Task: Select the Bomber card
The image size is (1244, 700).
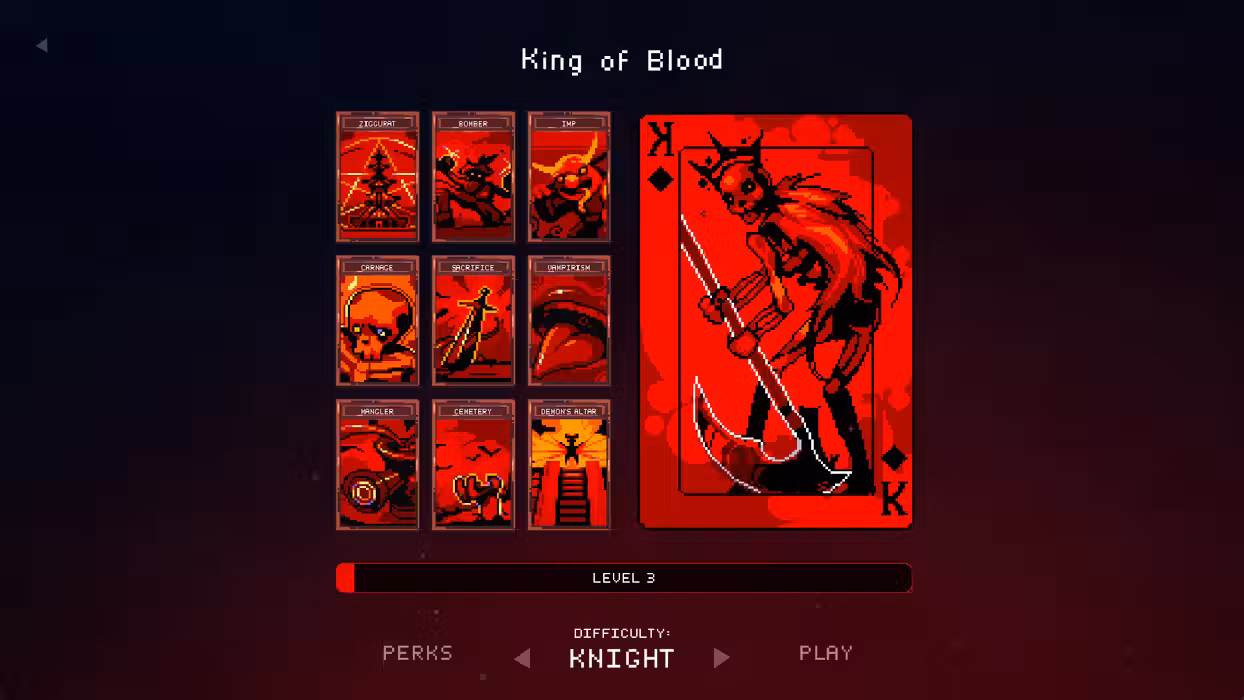Action: 473,177
